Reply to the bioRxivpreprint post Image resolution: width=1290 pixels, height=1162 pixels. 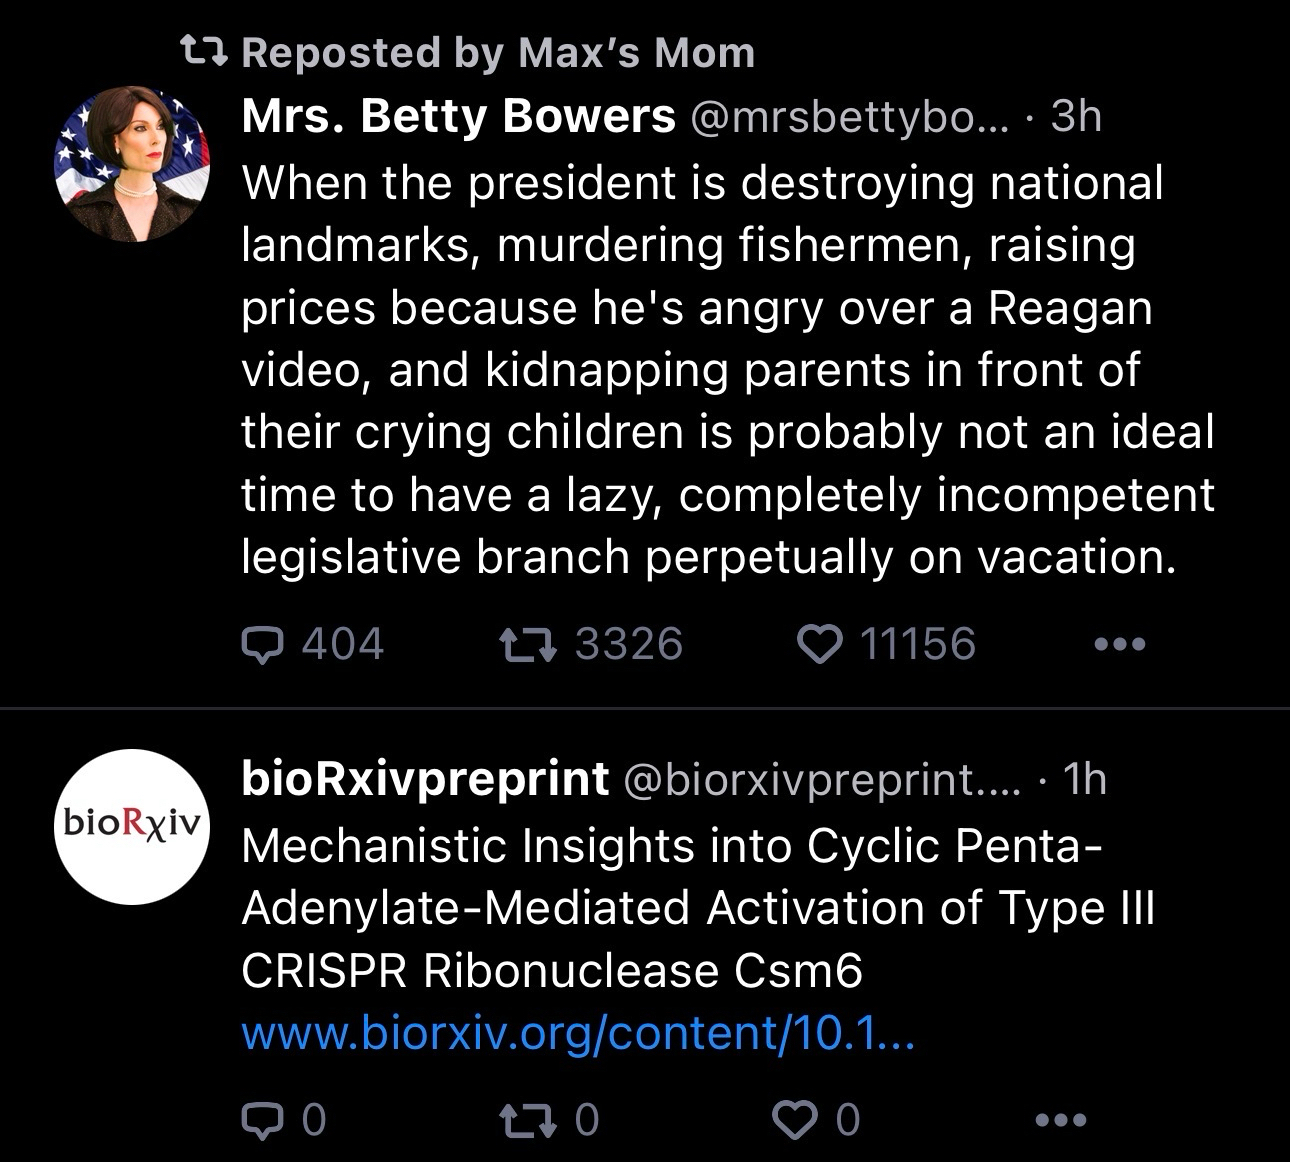[x=263, y=1119]
